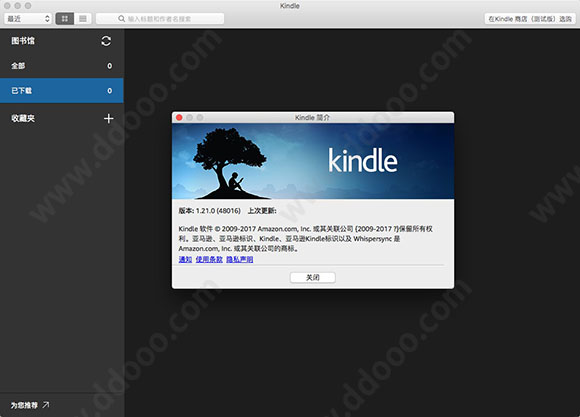Select 已下载 in the sidebar
This screenshot has width=580, height=417.
pos(62,91)
